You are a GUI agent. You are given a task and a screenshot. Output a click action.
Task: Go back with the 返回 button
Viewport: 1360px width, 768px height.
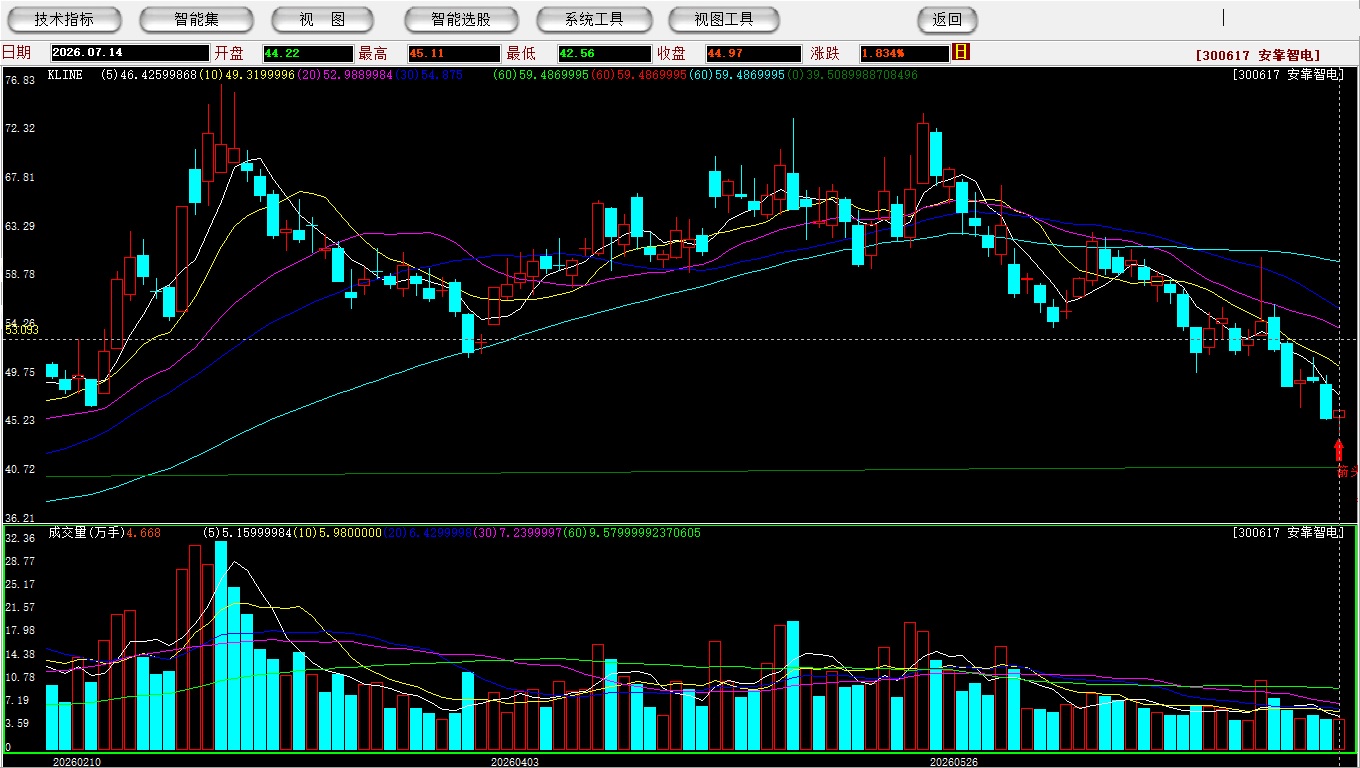(x=947, y=19)
